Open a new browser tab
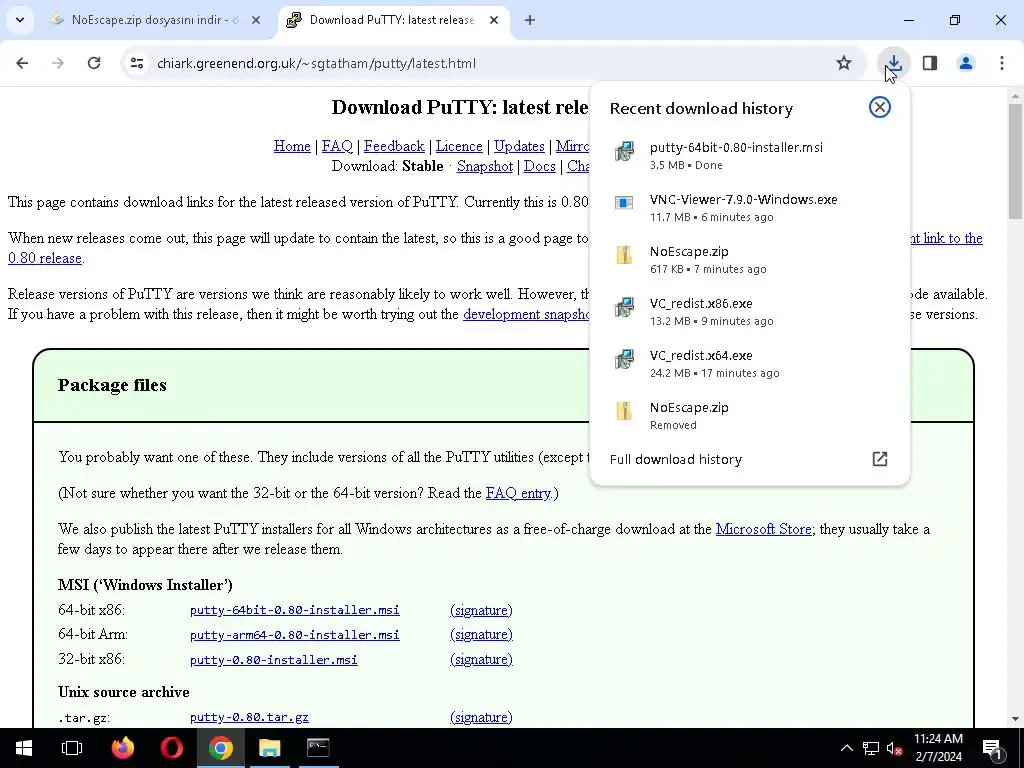The width and height of the screenshot is (1024, 768). click(x=530, y=20)
